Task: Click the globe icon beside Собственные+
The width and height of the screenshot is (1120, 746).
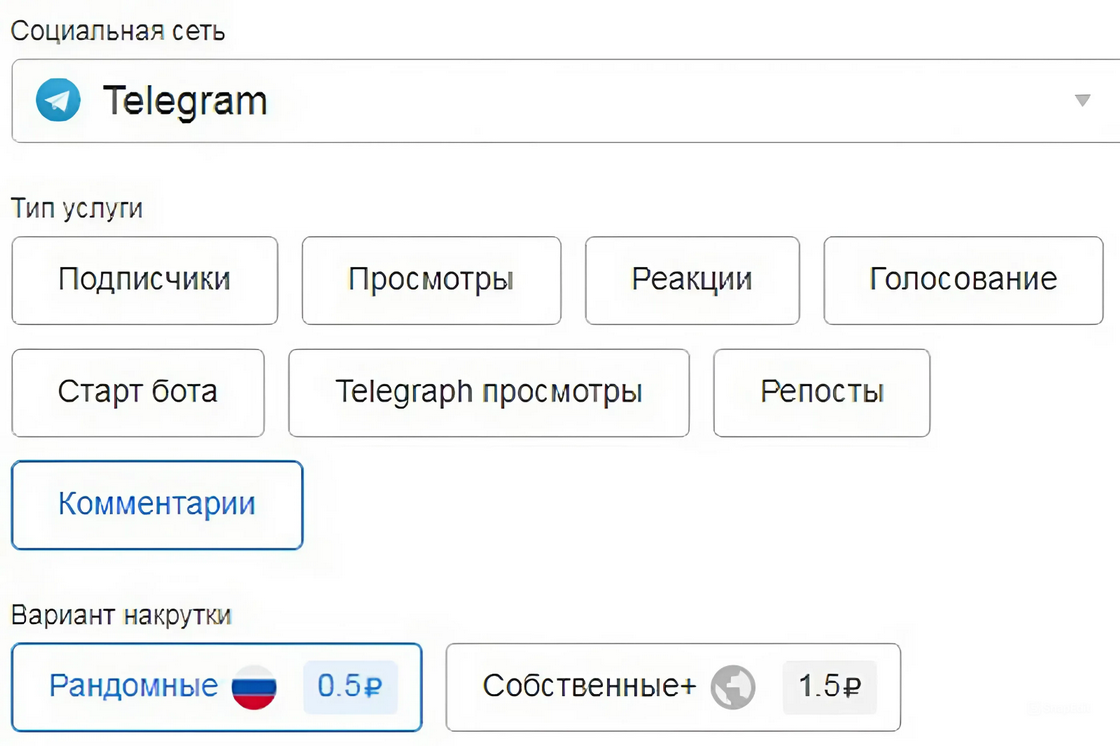Action: tap(733, 687)
